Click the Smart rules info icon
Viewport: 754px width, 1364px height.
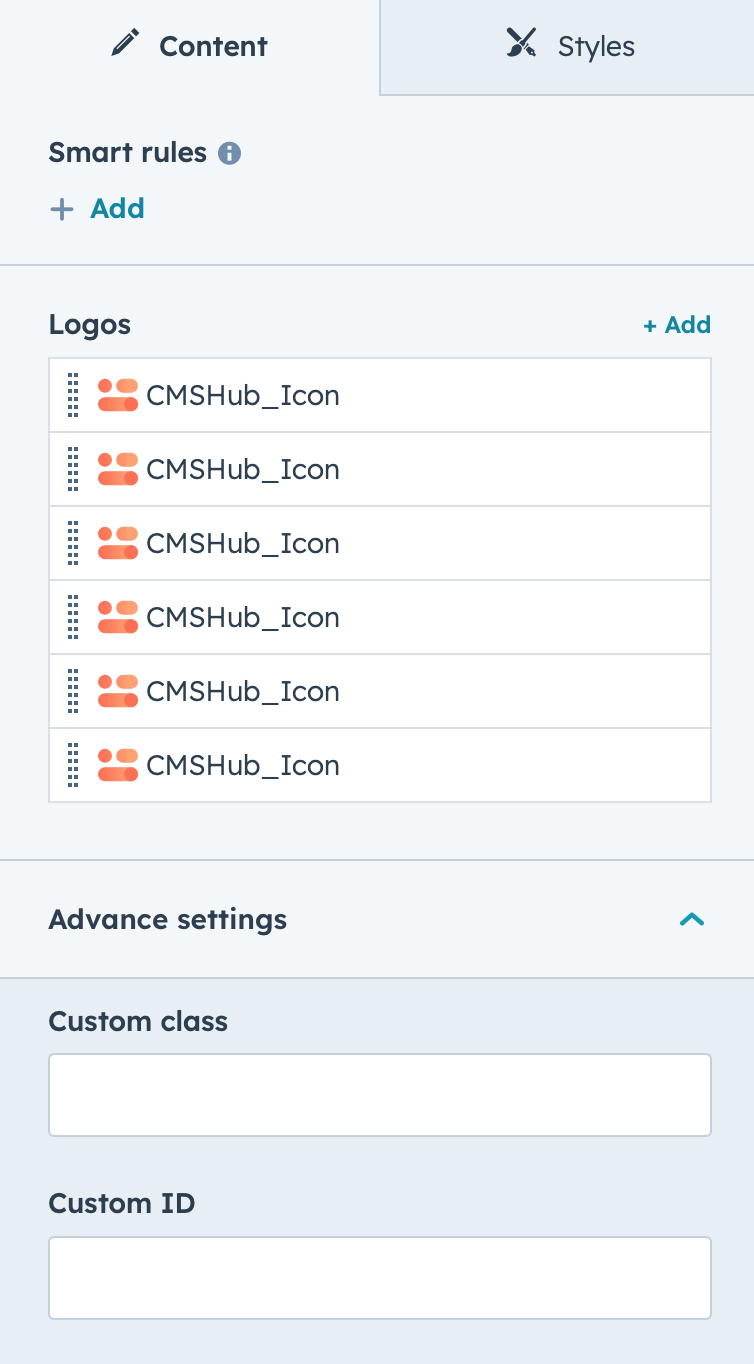[x=230, y=154]
